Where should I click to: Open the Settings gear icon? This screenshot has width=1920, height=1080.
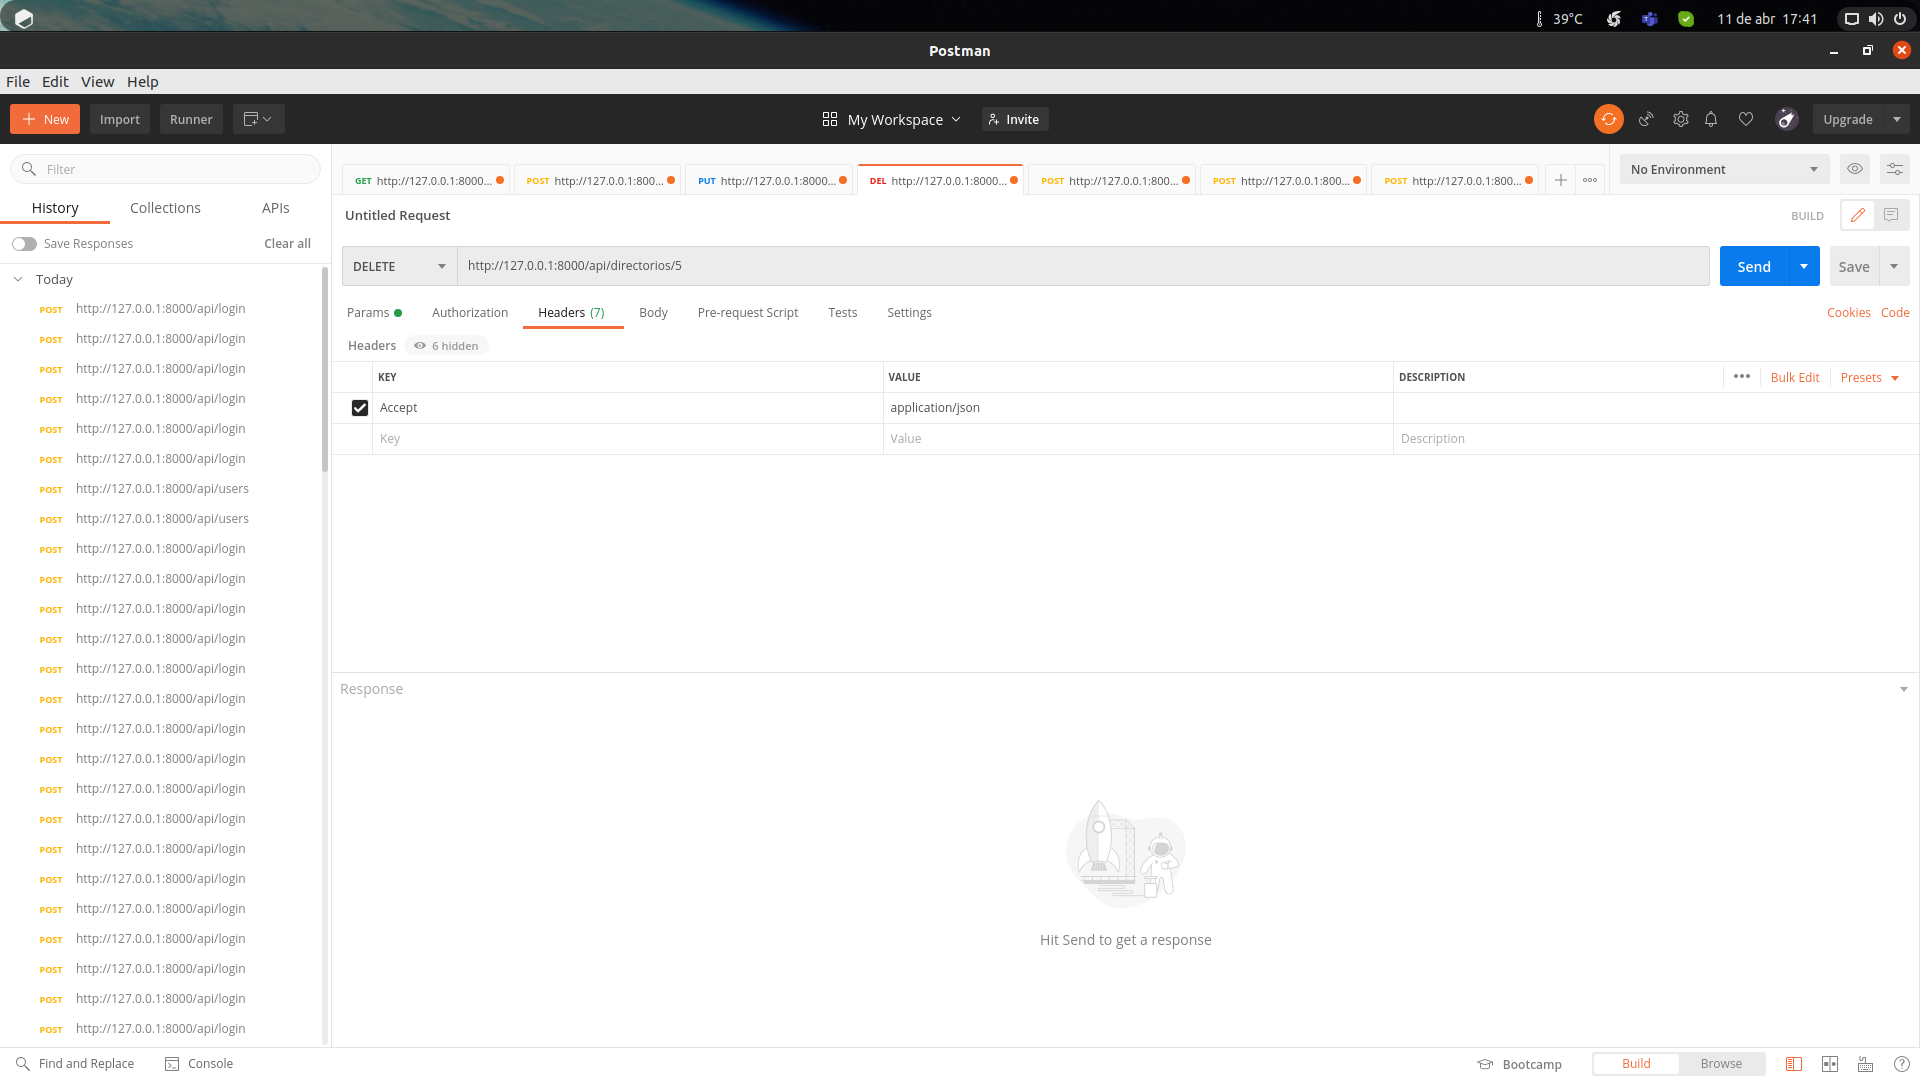click(x=1681, y=119)
